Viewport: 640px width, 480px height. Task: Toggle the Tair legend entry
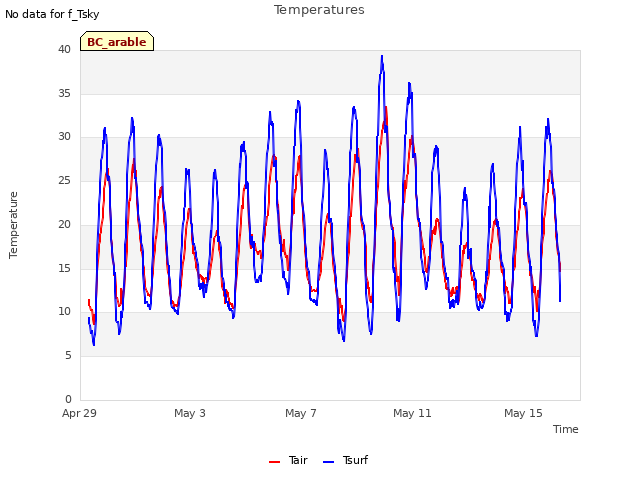point(288,460)
